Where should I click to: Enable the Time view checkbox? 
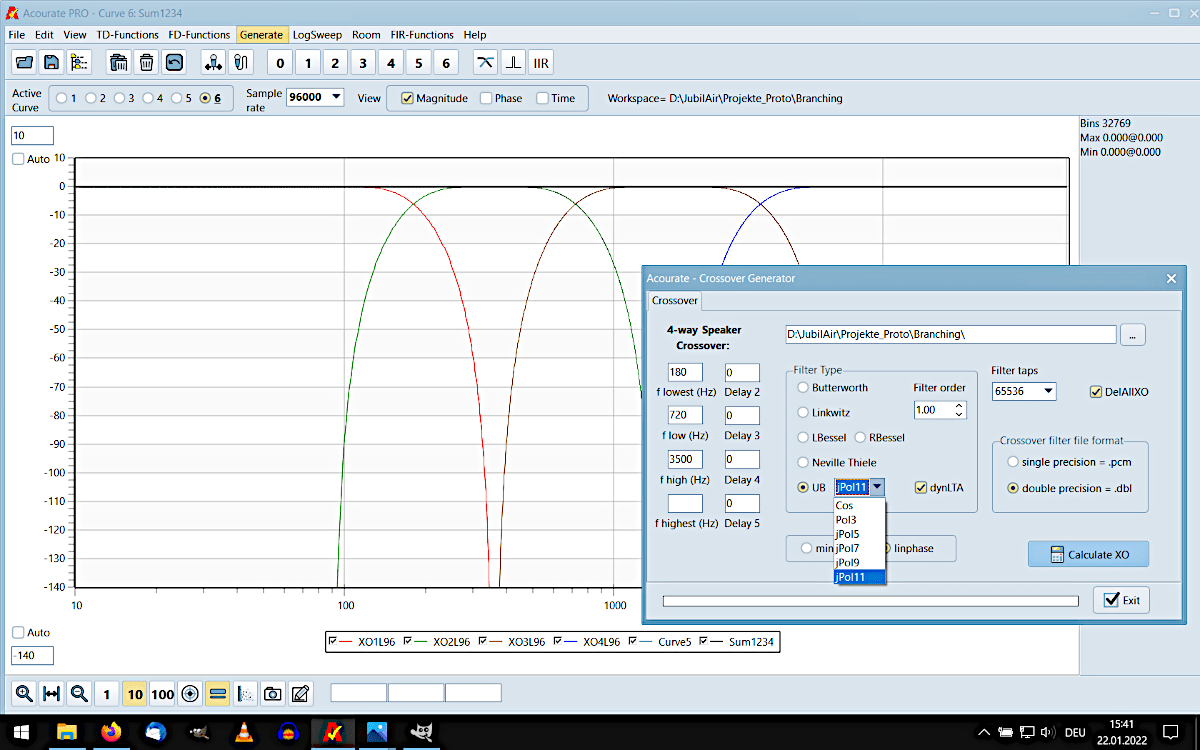[542, 98]
